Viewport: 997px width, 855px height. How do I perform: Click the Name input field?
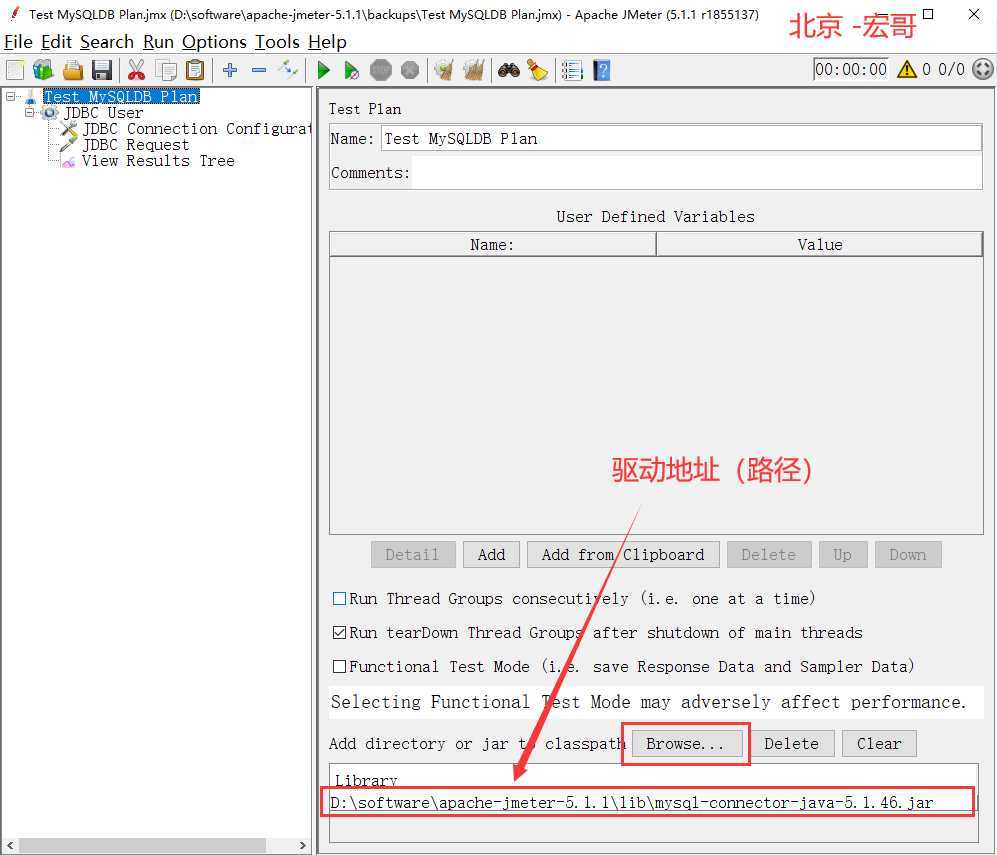pyautogui.click(x=681, y=139)
